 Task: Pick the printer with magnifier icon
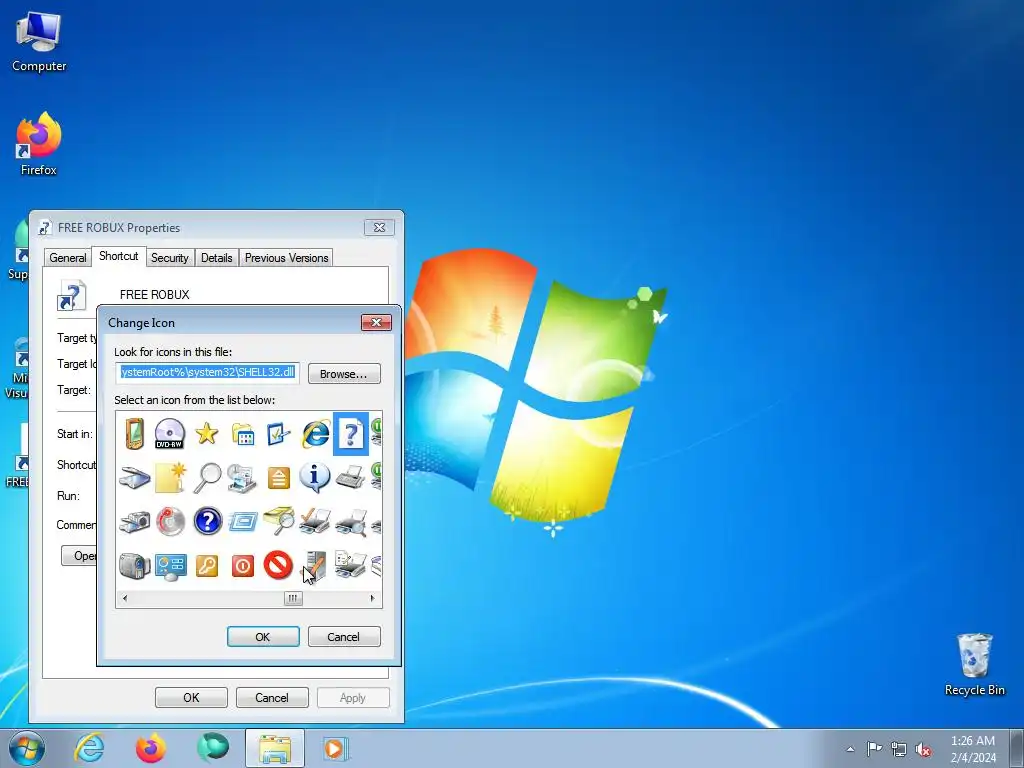point(351,522)
